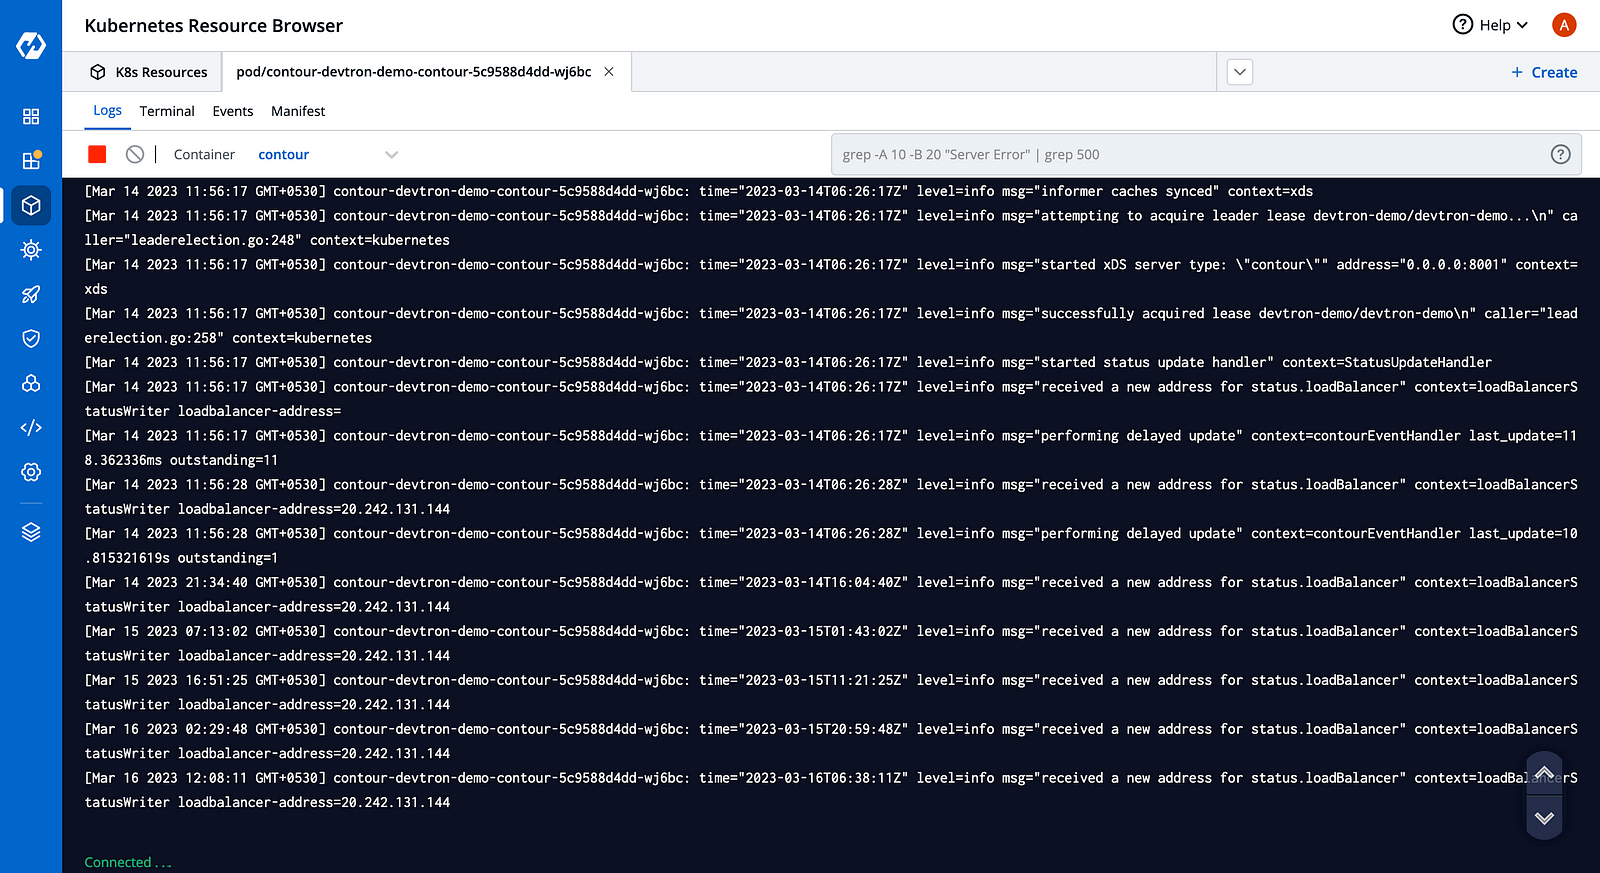Click the grep filter help question icon
The height and width of the screenshot is (873, 1600).
pyautogui.click(x=1560, y=154)
